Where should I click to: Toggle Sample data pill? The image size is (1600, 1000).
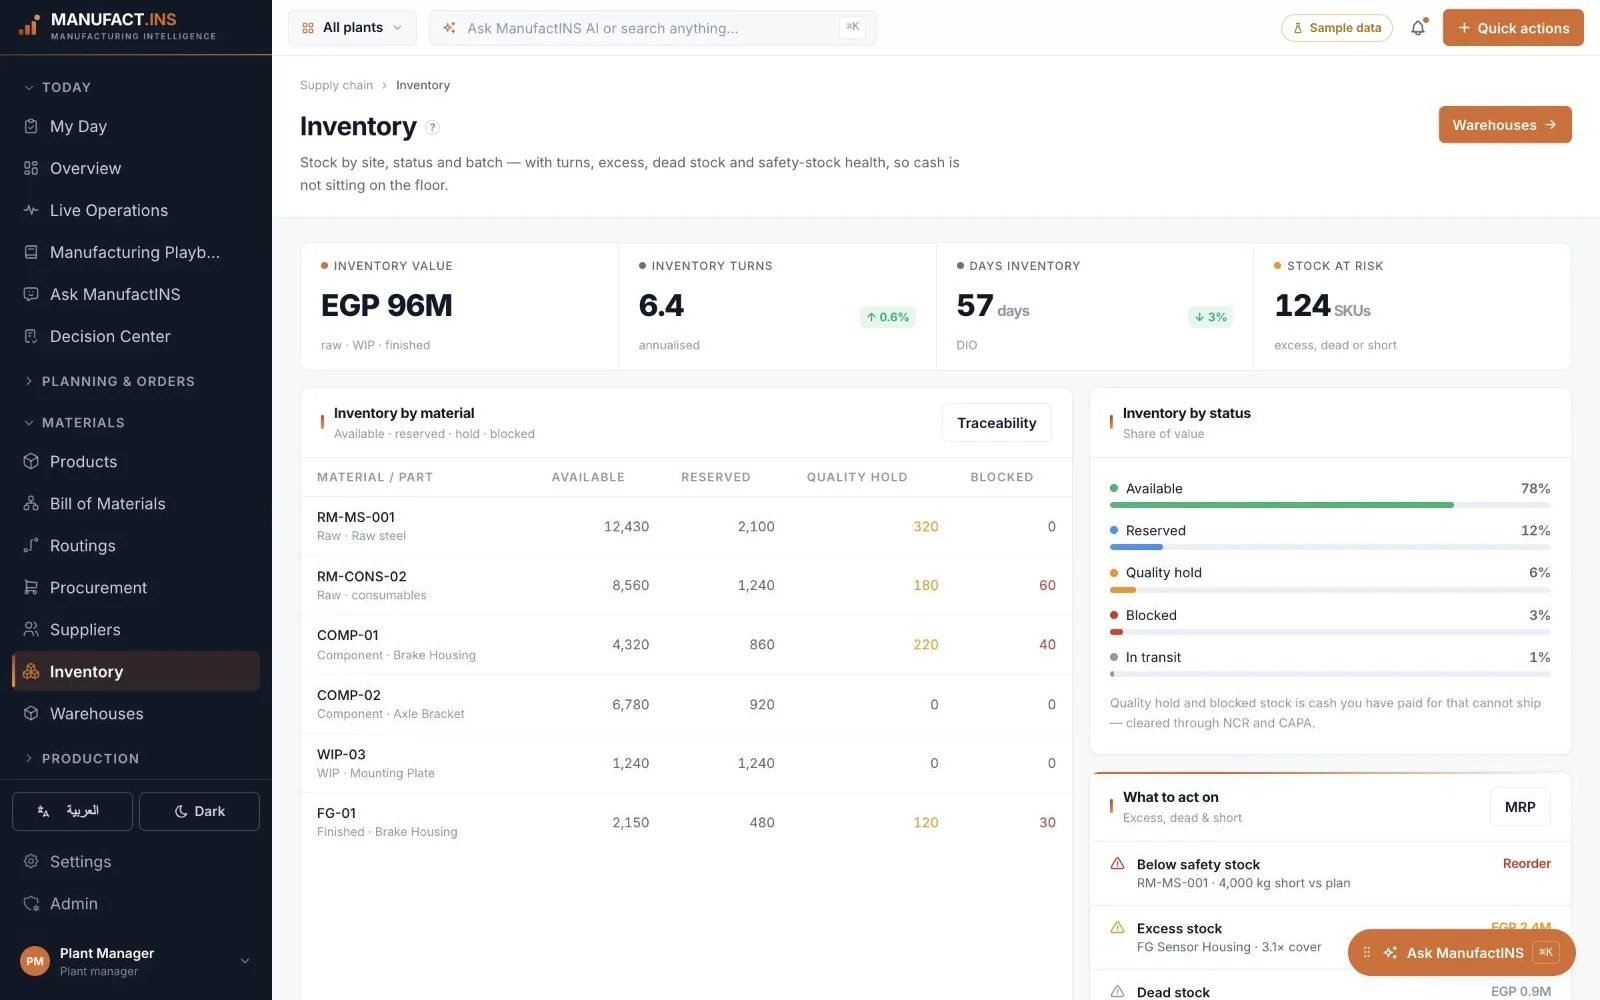(1337, 28)
